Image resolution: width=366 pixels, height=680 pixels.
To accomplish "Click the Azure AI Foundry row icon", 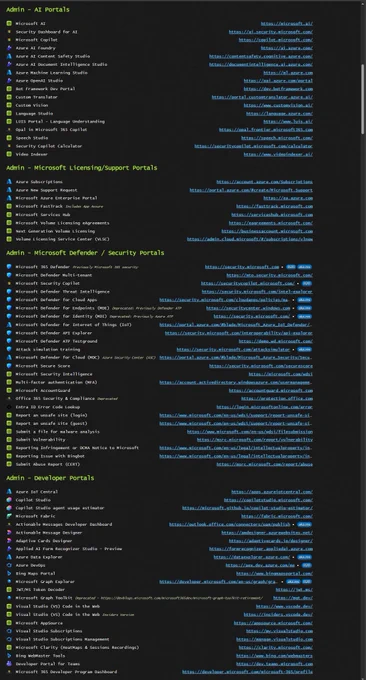I will (x=9, y=48).
